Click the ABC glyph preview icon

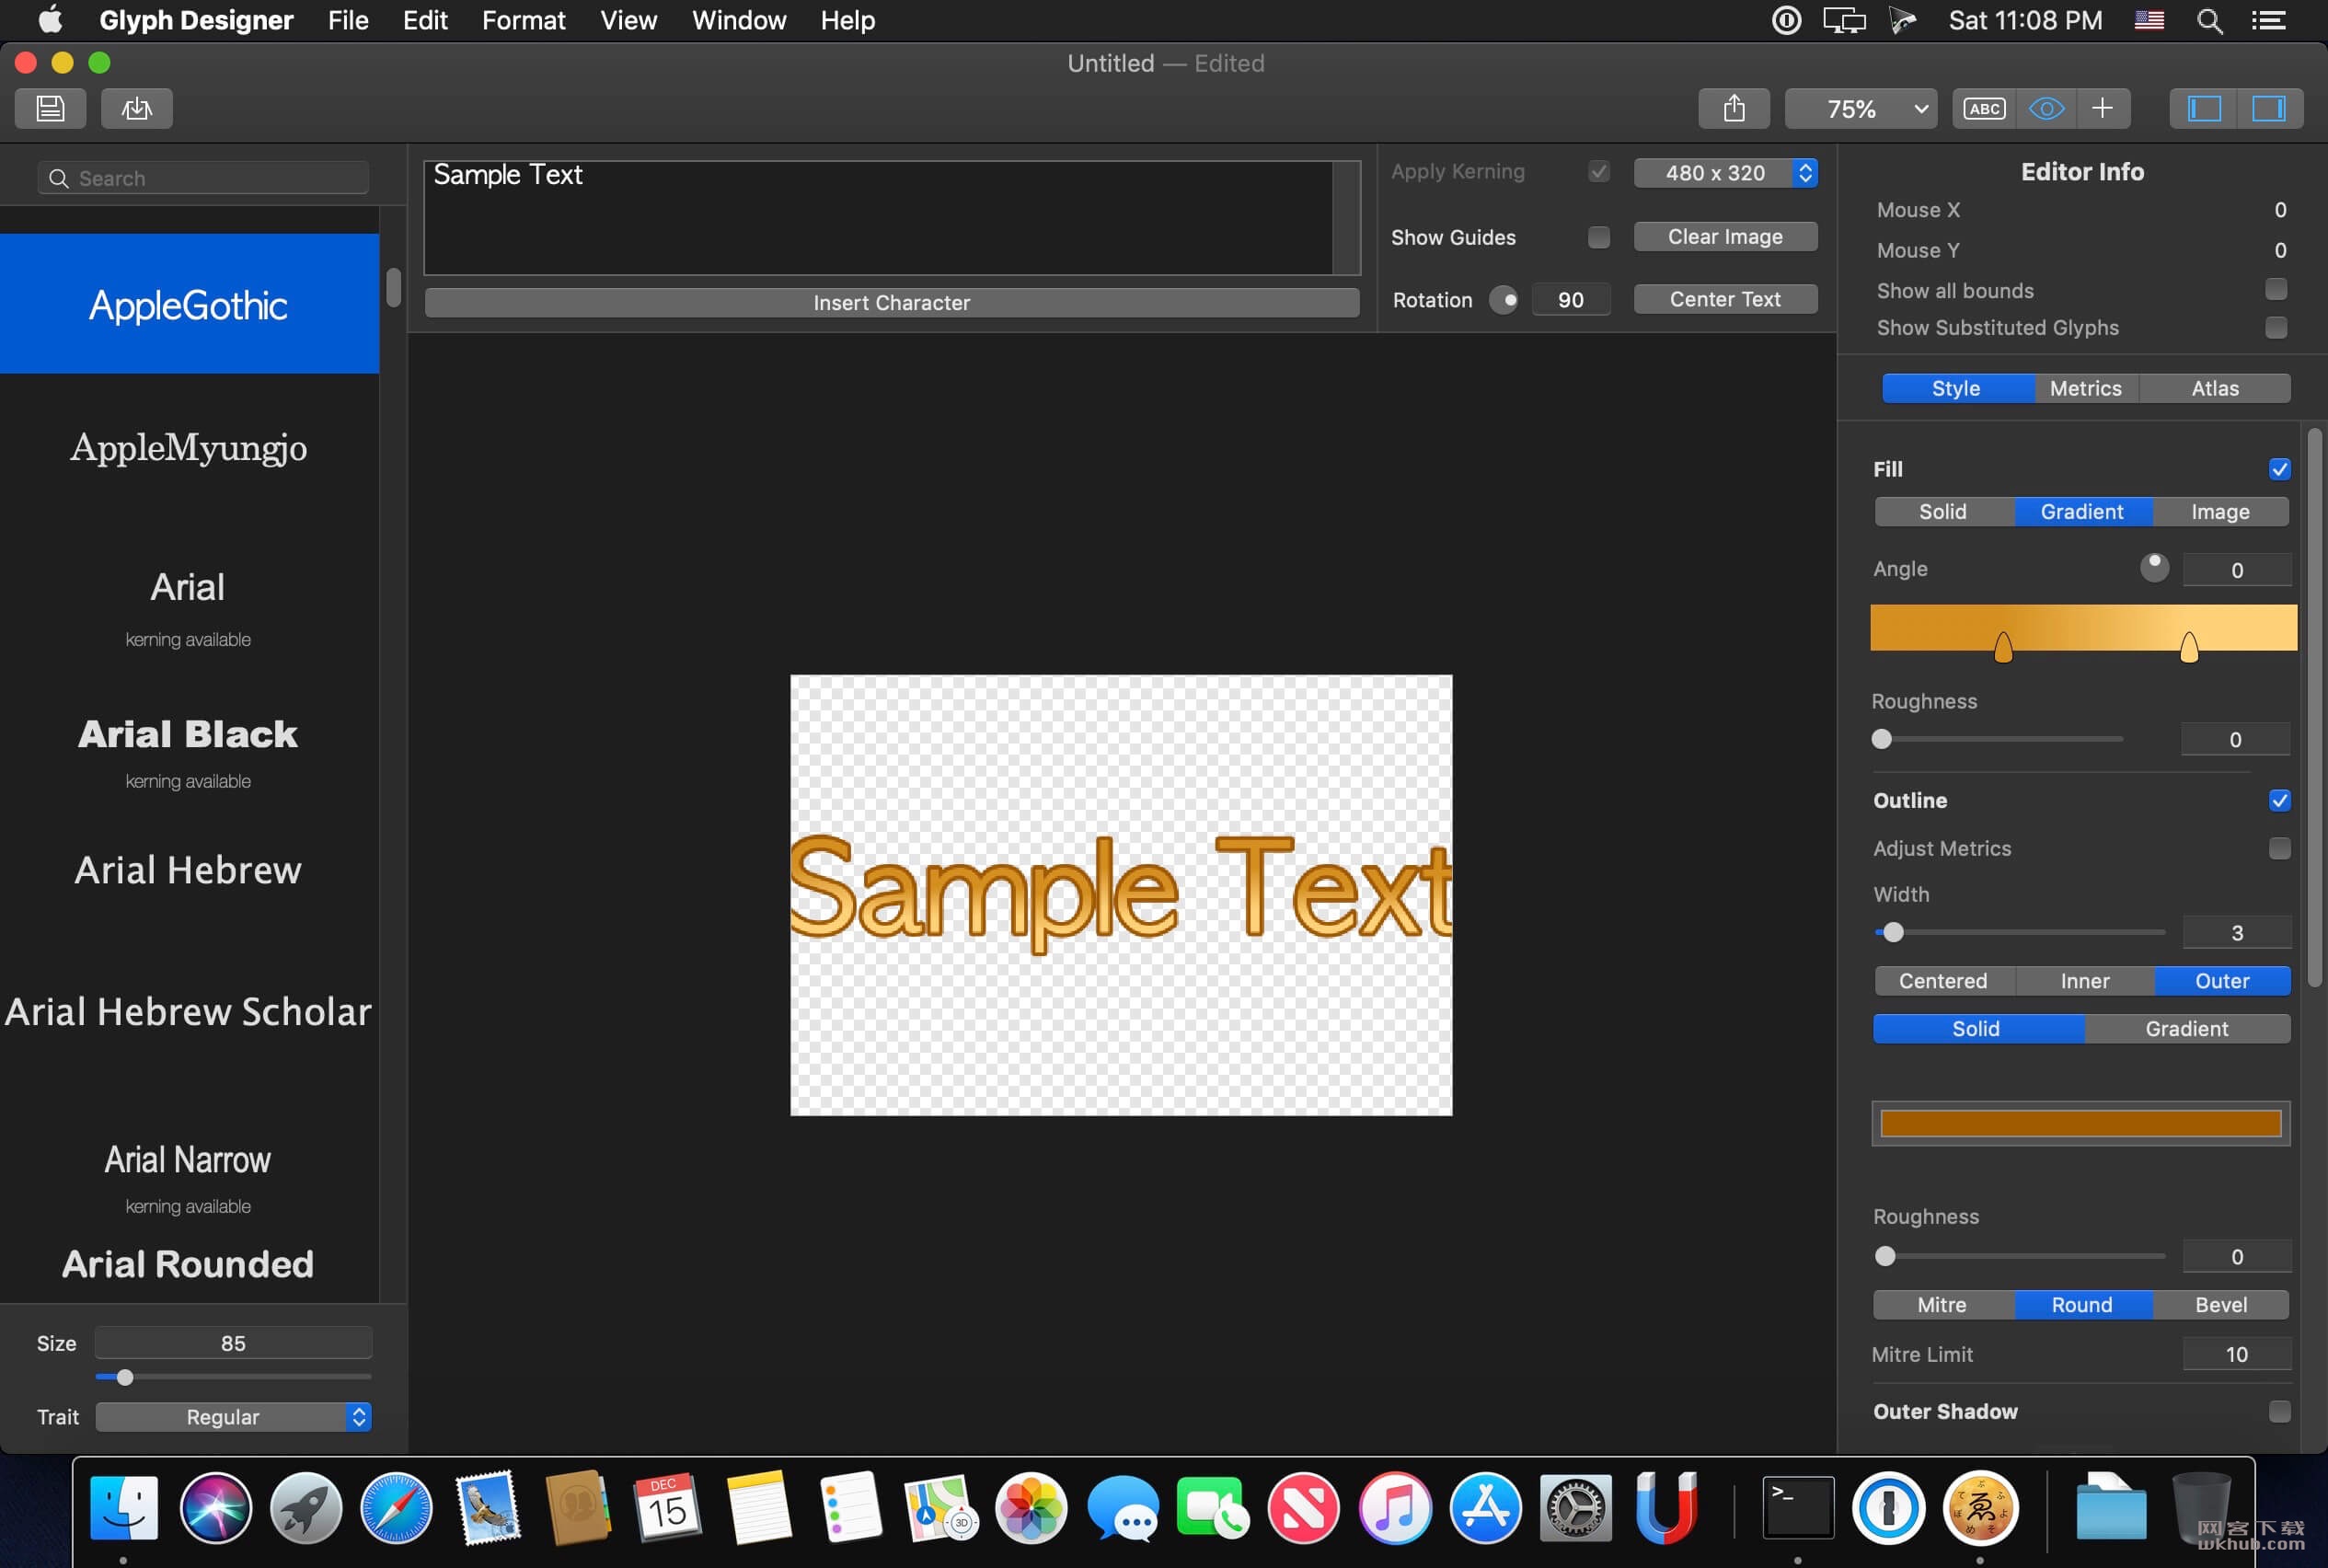point(1984,108)
